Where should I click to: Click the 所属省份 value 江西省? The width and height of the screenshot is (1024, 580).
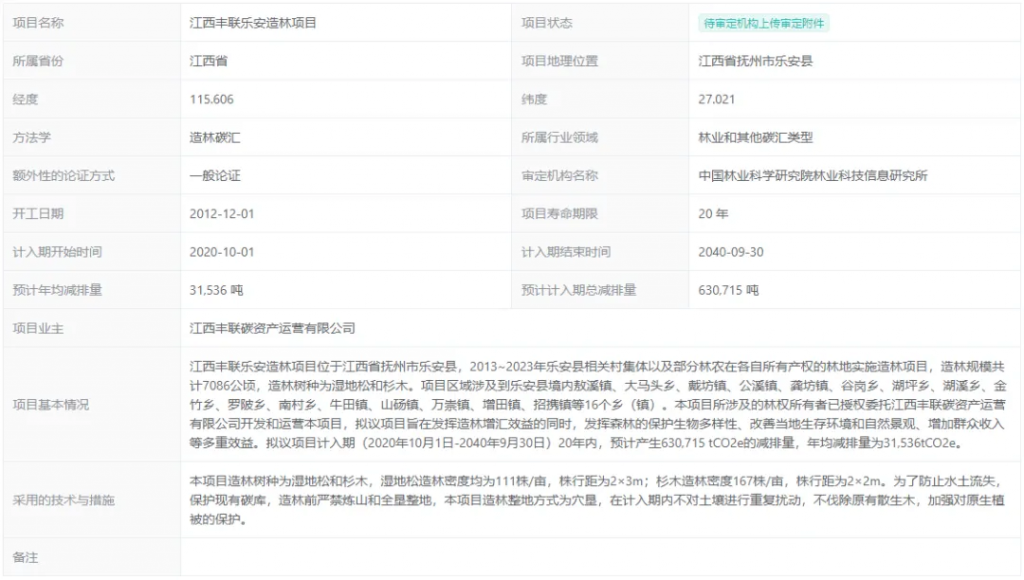(x=209, y=61)
